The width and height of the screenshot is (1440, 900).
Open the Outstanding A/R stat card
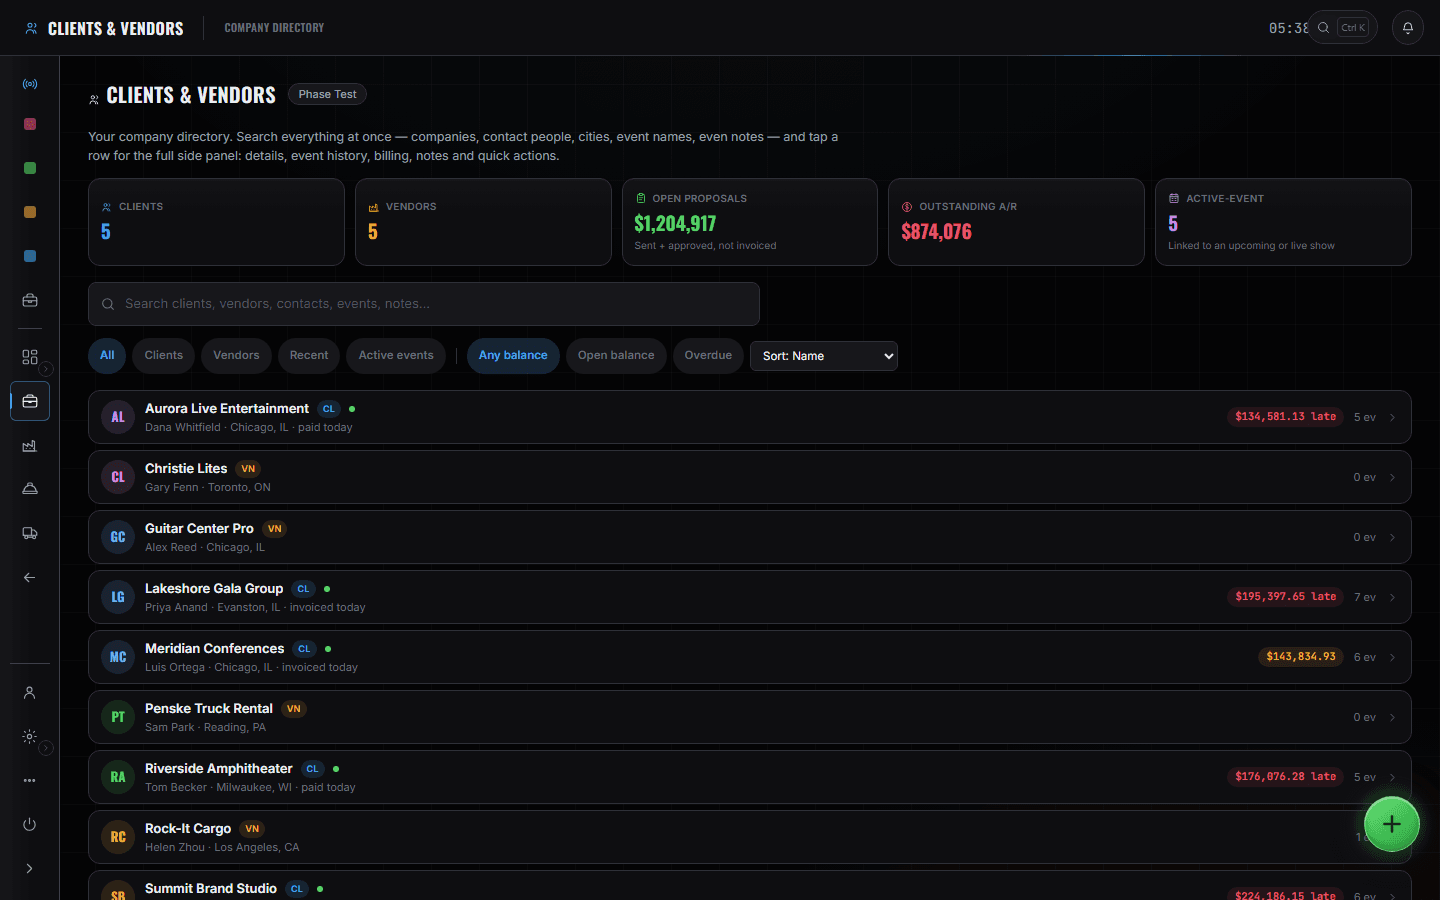(x=1016, y=222)
